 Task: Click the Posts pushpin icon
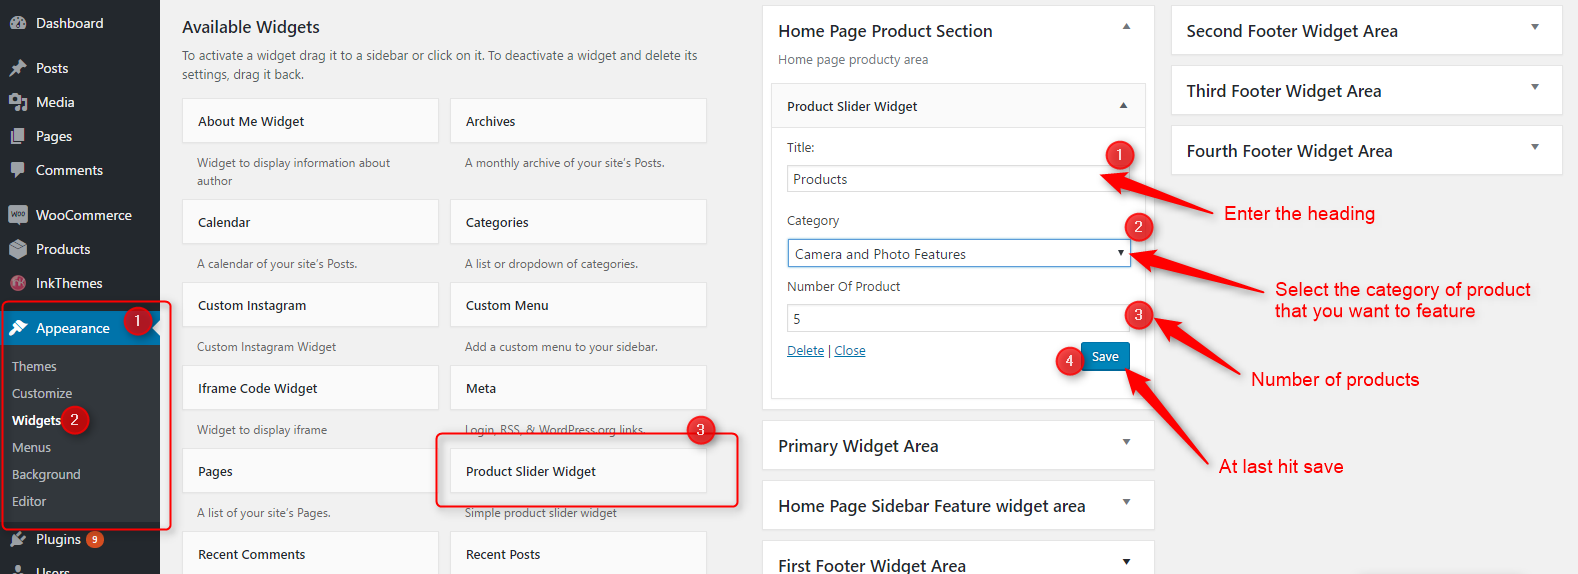pyautogui.click(x=17, y=68)
